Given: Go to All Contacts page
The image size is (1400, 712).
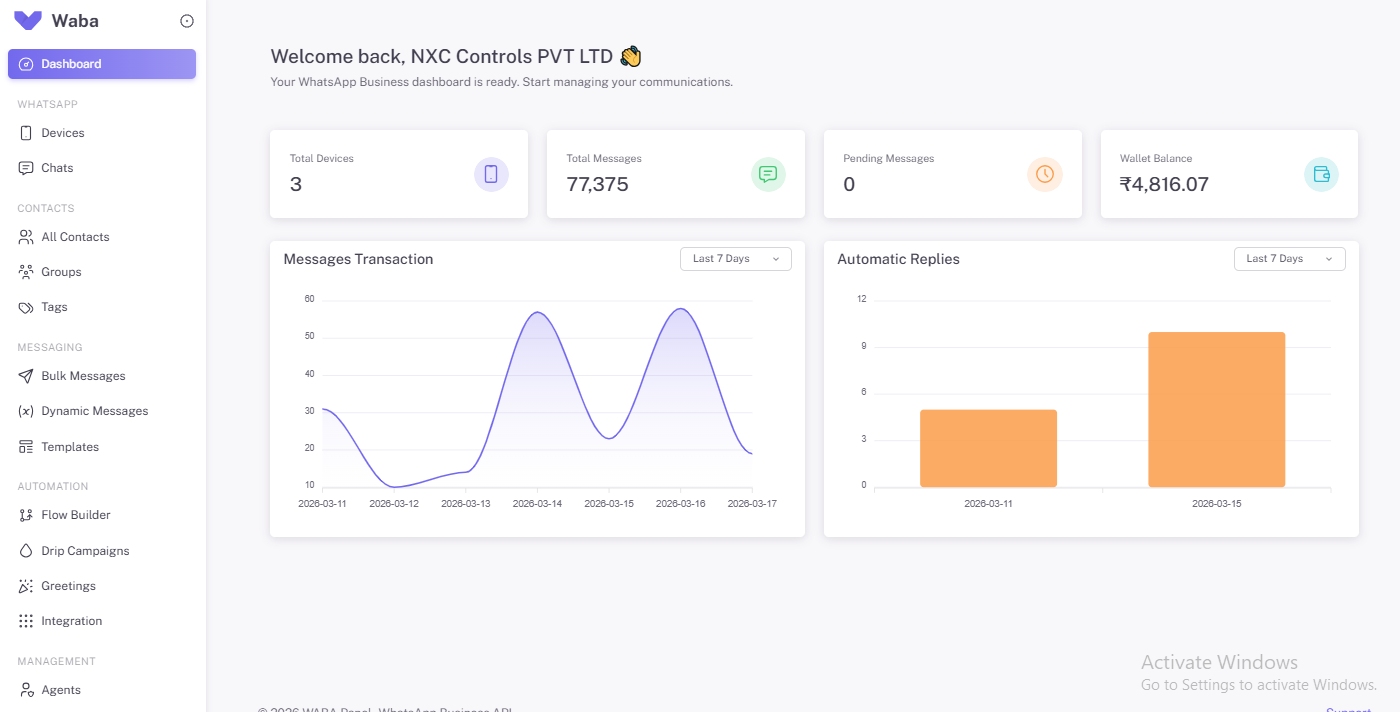Looking at the screenshot, I should point(102,237).
